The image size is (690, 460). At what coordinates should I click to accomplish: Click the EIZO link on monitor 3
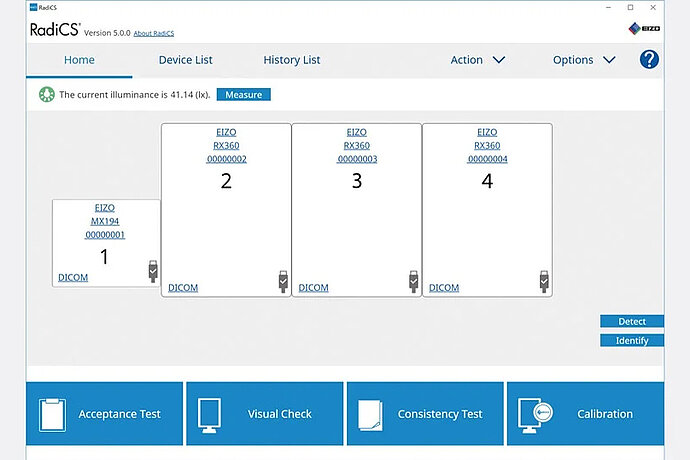pos(356,132)
